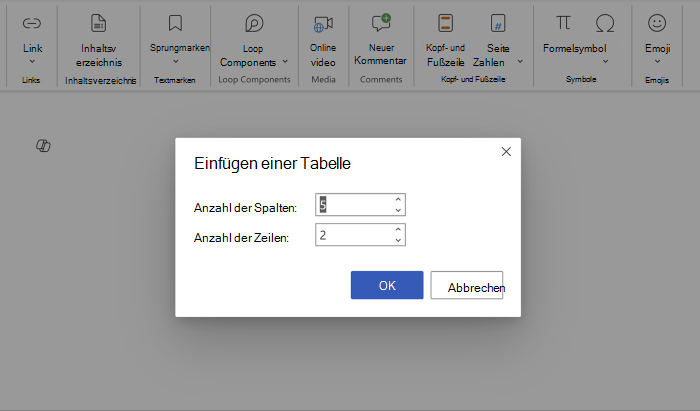The width and height of the screenshot is (700, 411).
Task: Click the Link icon in ribbon
Action: pos(32,23)
